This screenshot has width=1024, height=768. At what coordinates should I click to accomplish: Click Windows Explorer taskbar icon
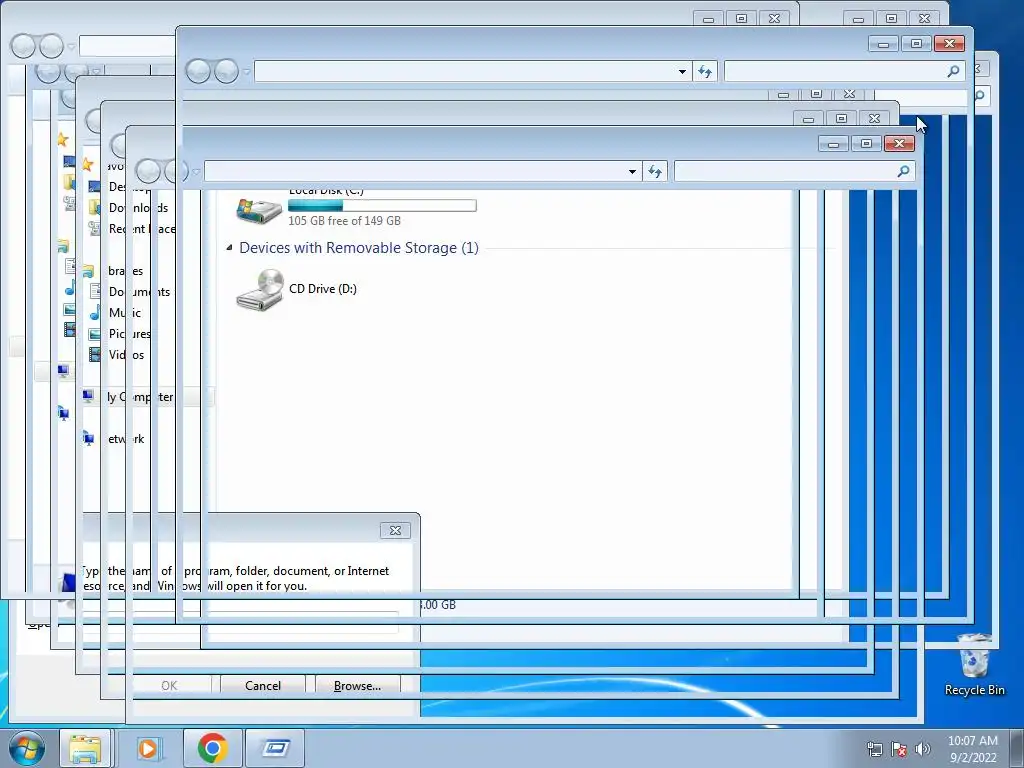tap(86, 748)
